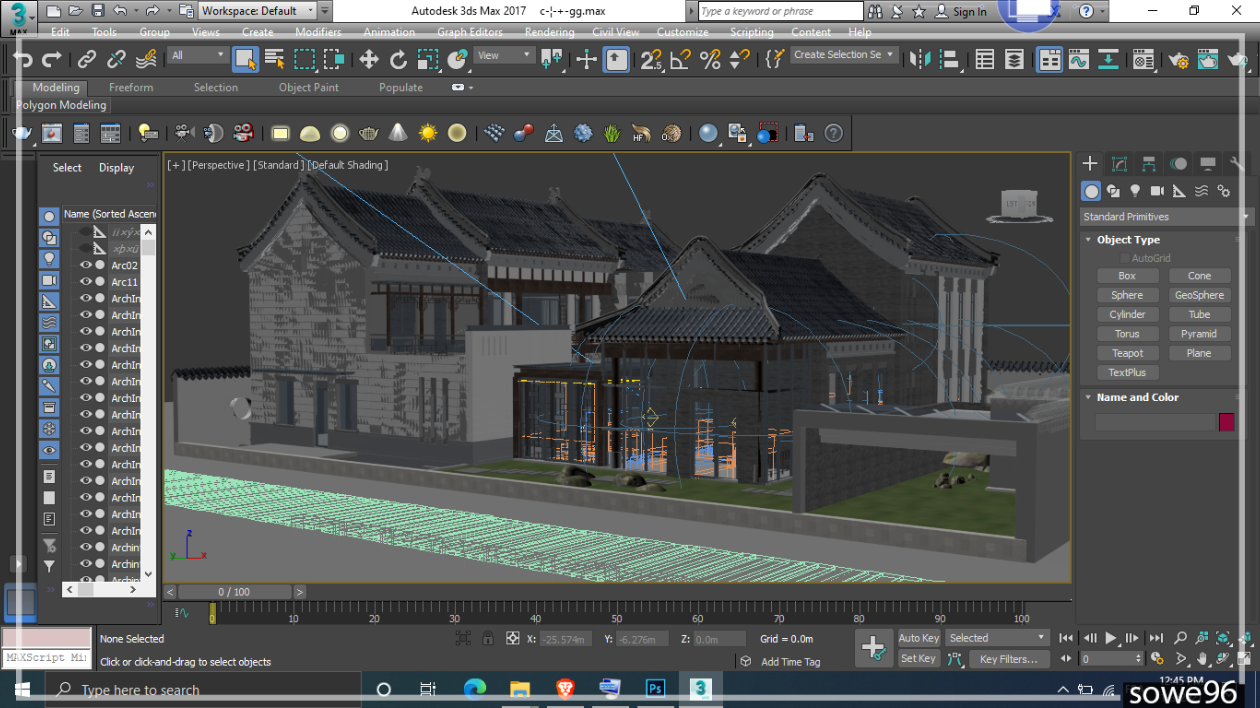Toggle visibility eye of Arc11
The height and width of the screenshot is (708, 1260).
pyautogui.click(x=86, y=282)
